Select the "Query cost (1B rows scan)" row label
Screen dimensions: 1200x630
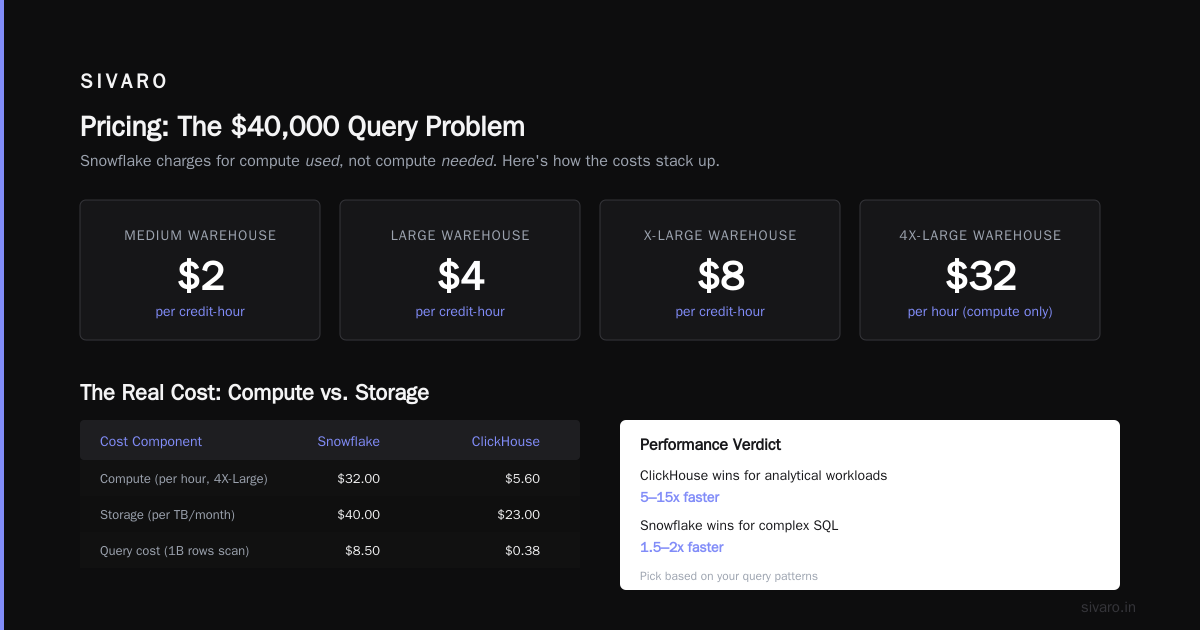pyautogui.click(x=175, y=551)
